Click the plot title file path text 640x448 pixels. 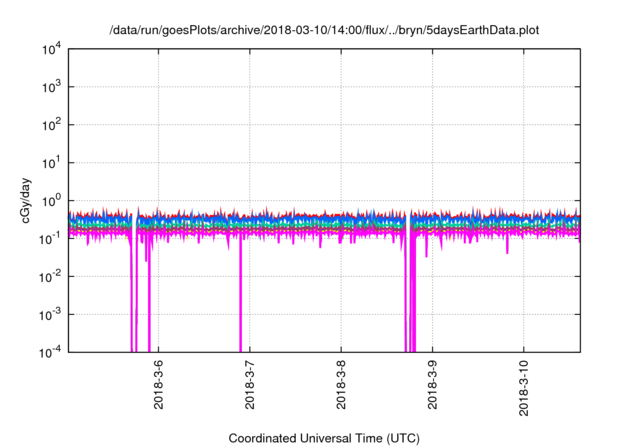pyautogui.click(x=324, y=30)
